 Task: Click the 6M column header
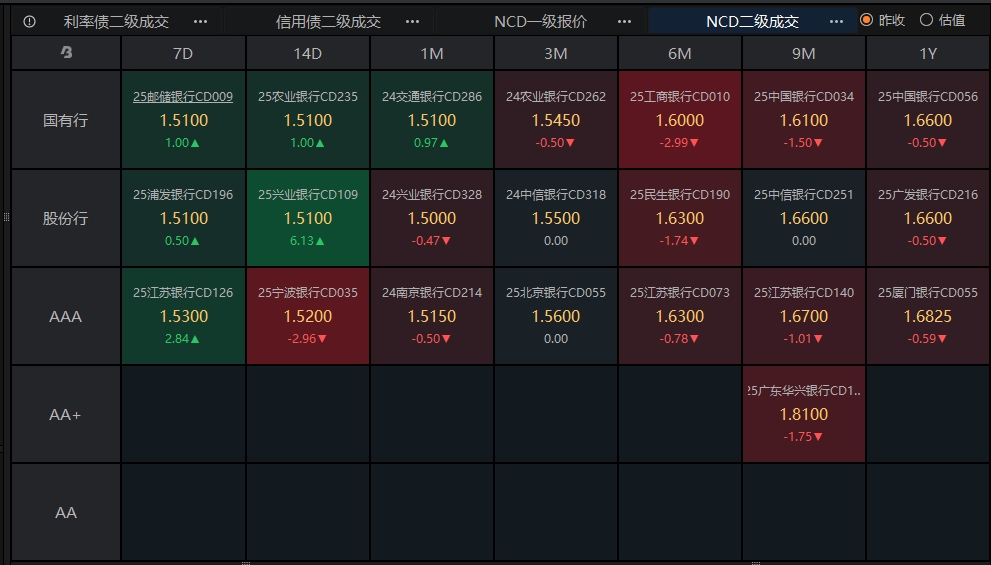(x=679, y=53)
